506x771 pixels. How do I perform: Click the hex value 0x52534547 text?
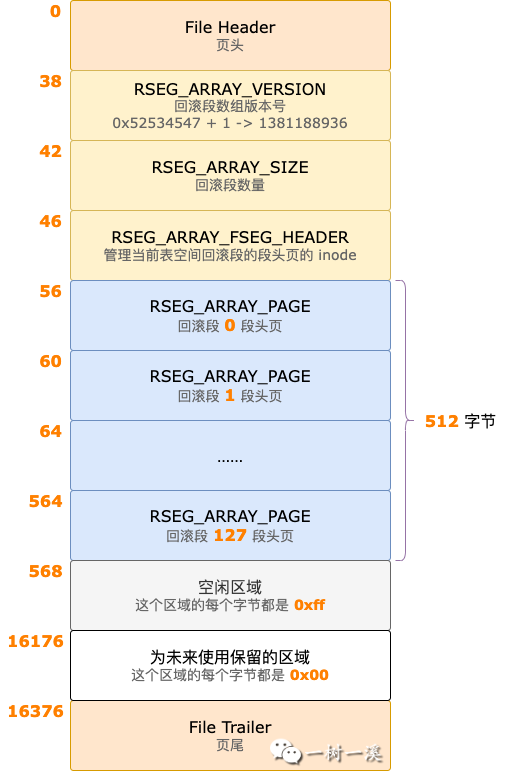156,123
